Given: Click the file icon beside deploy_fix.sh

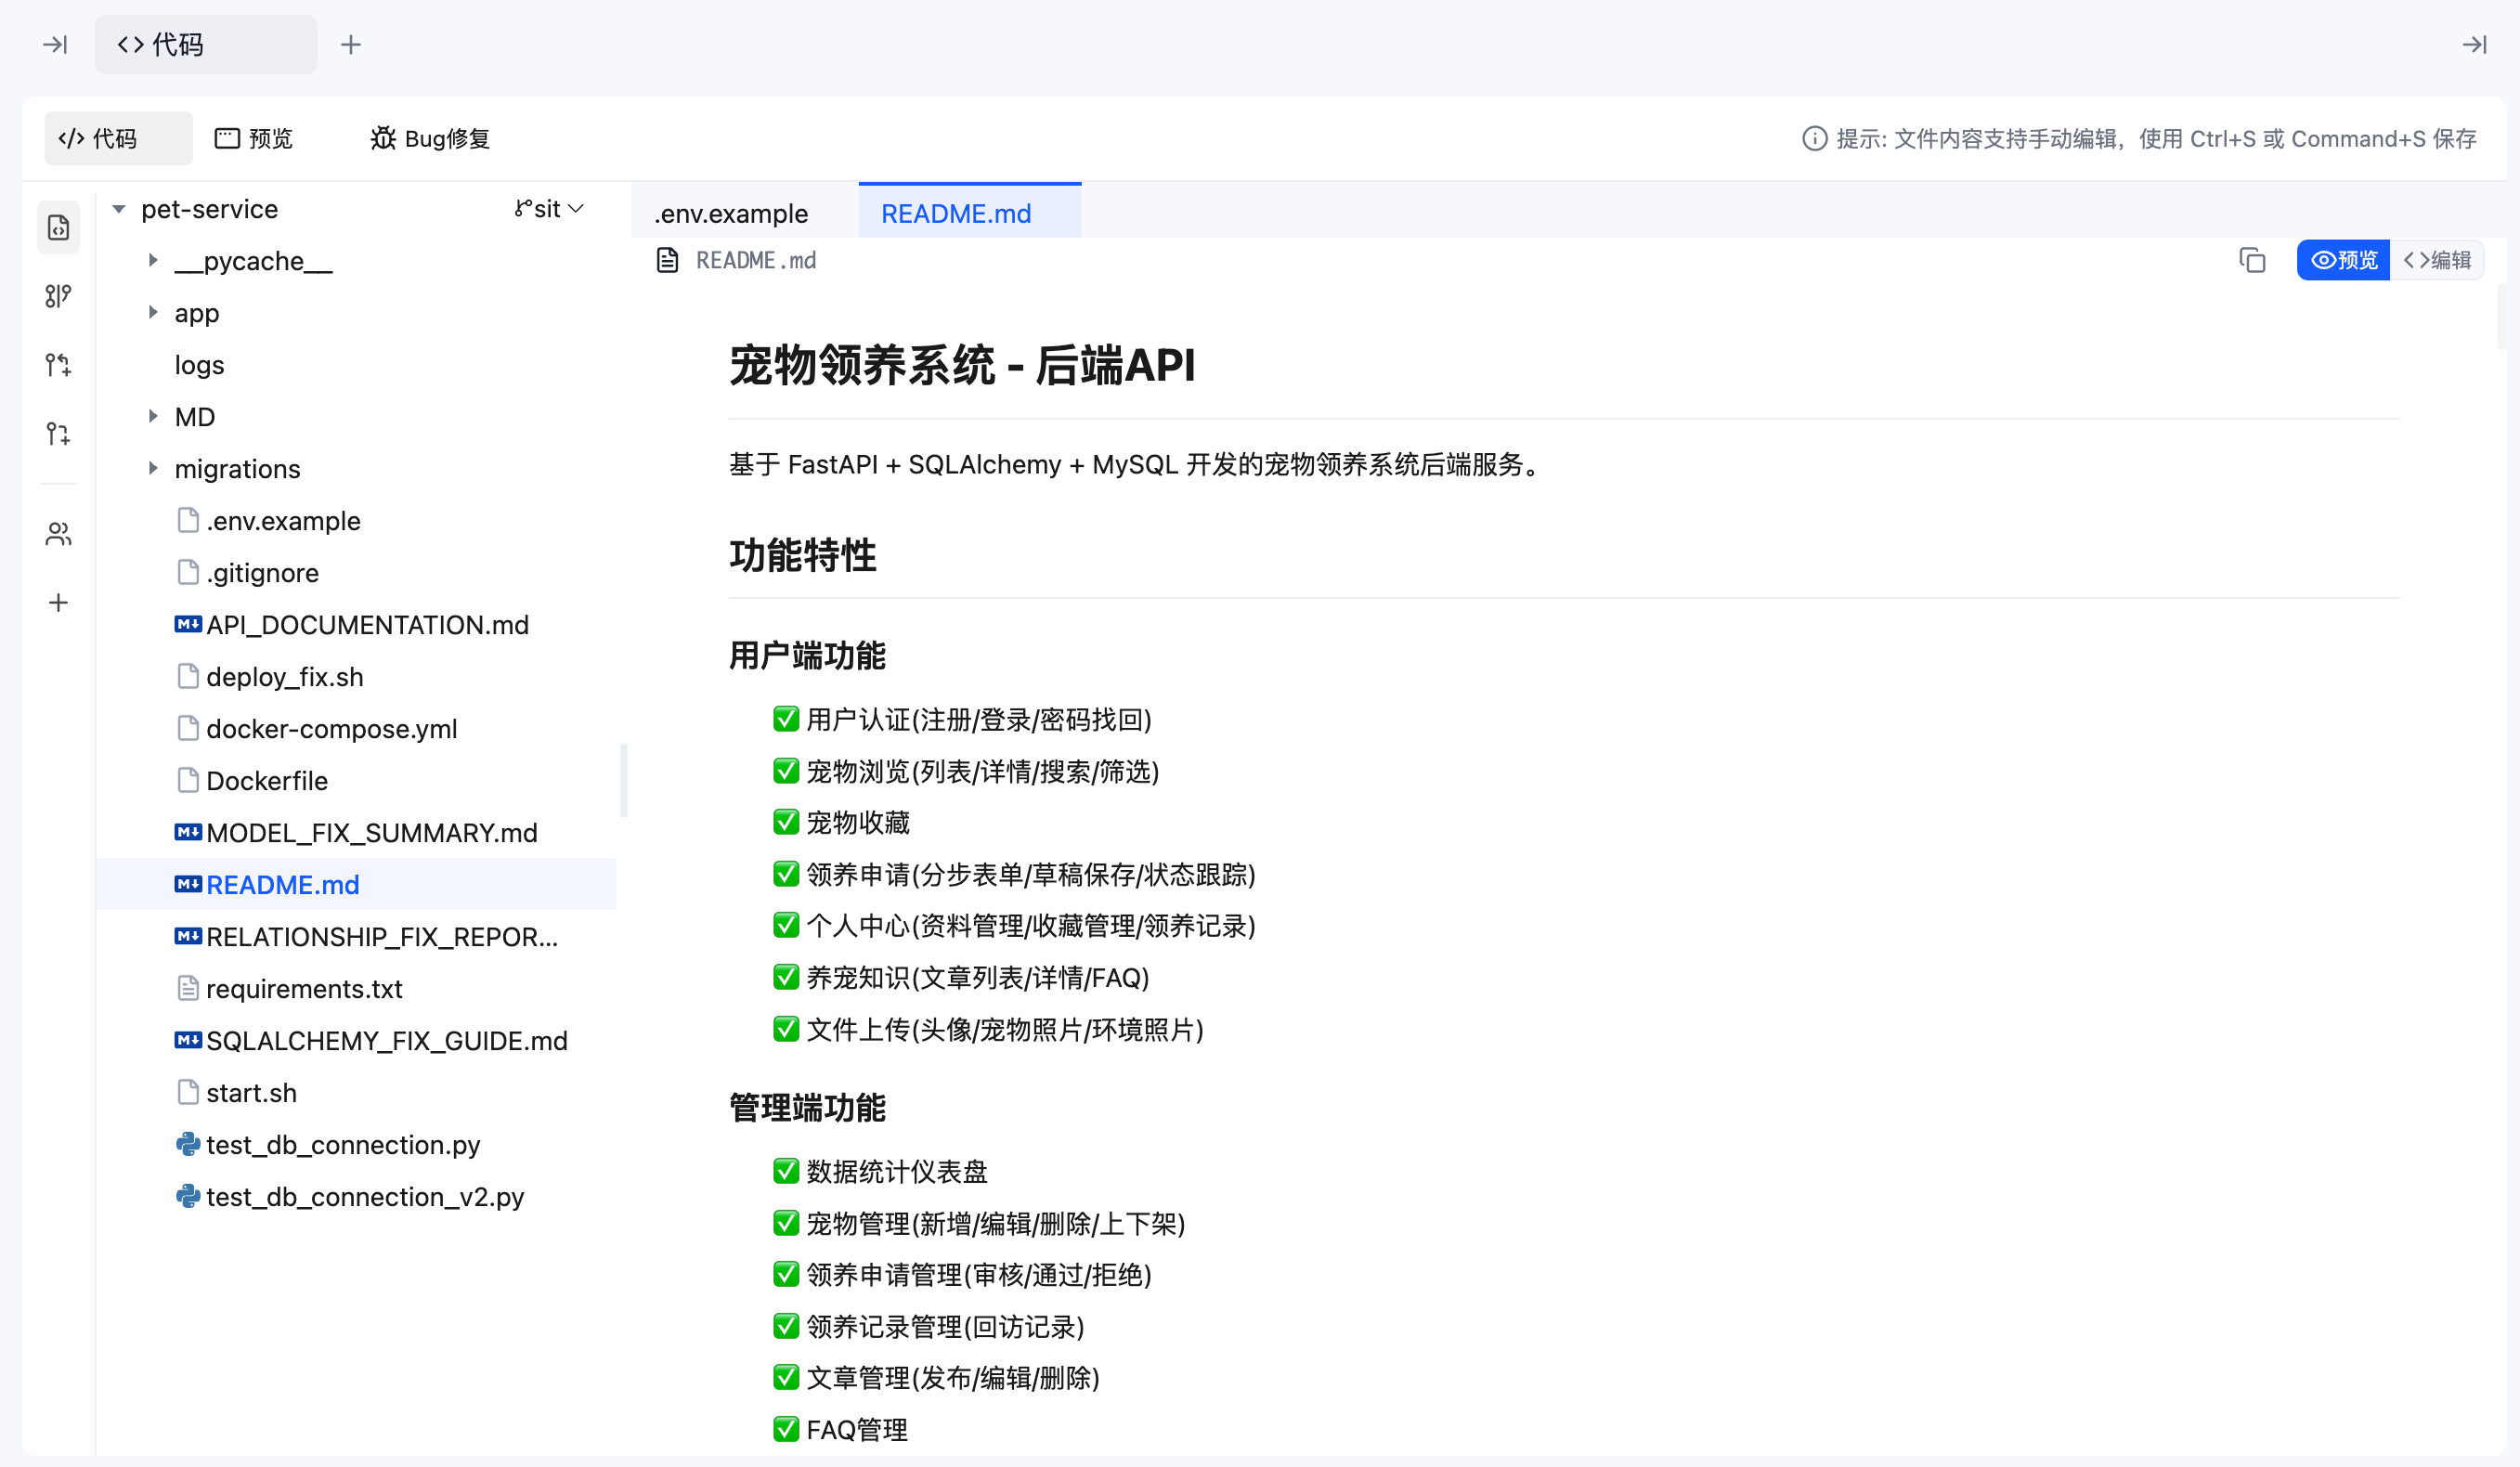Looking at the screenshot, I should (188, 677).
